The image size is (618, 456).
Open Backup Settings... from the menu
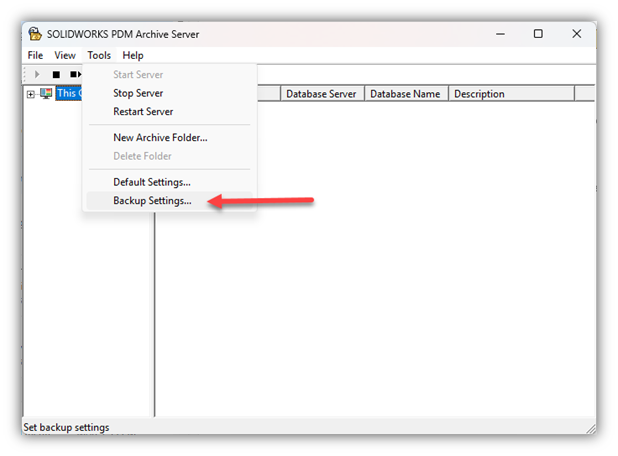[169, 201]
